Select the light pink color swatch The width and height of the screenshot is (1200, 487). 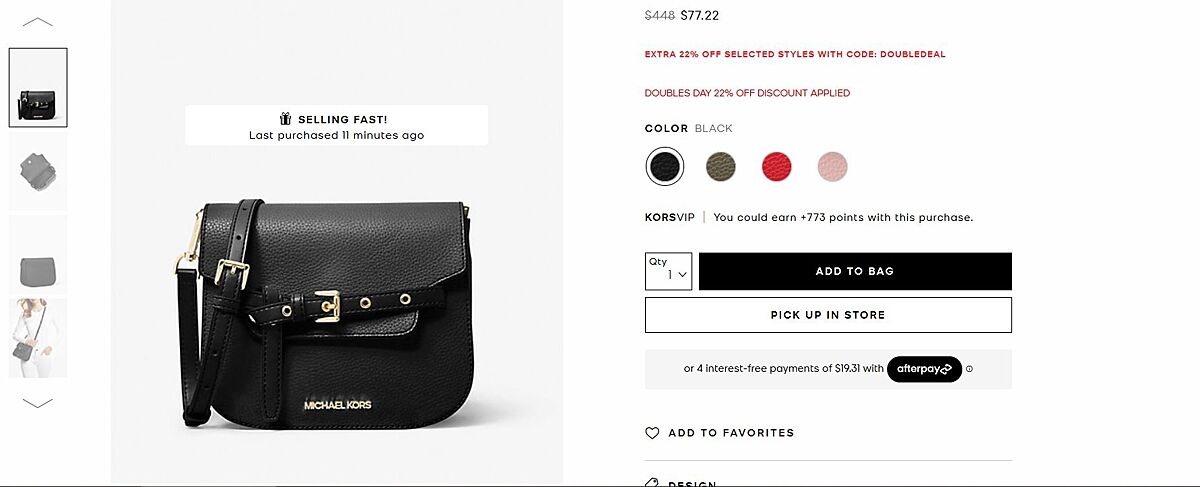[832, 166]
